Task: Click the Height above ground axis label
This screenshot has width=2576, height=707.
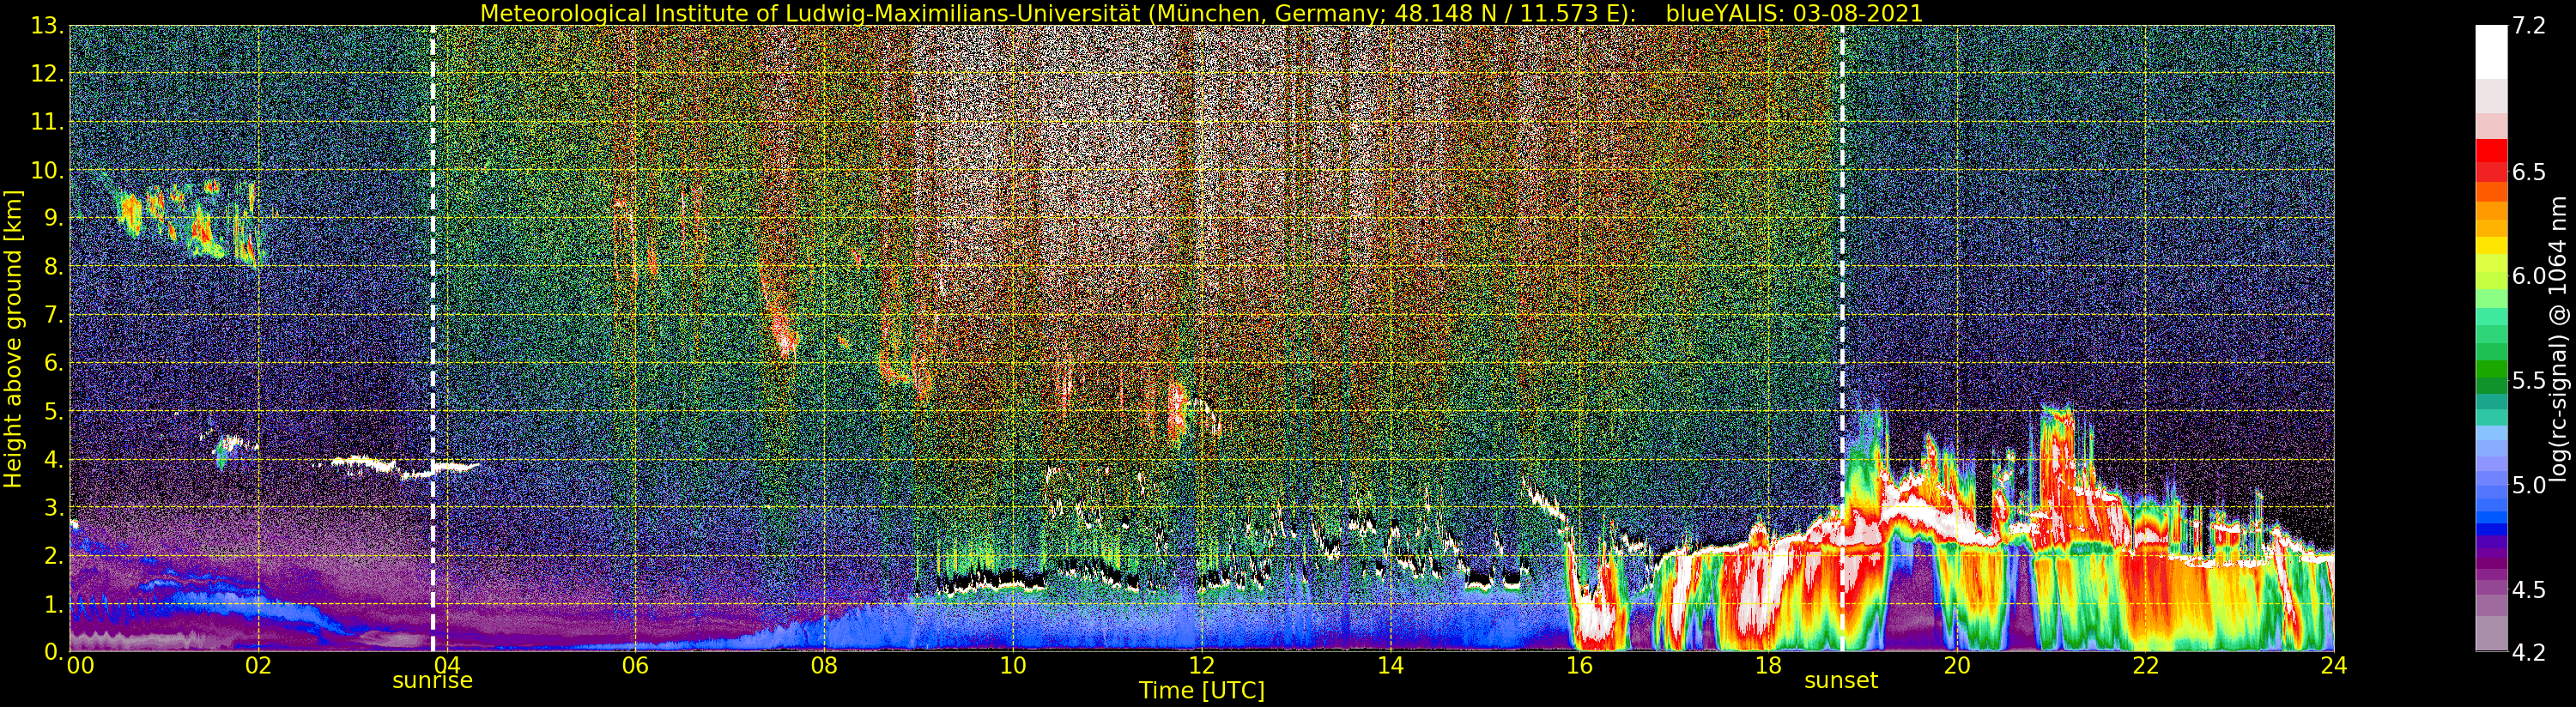Action: tap(13, 338)
